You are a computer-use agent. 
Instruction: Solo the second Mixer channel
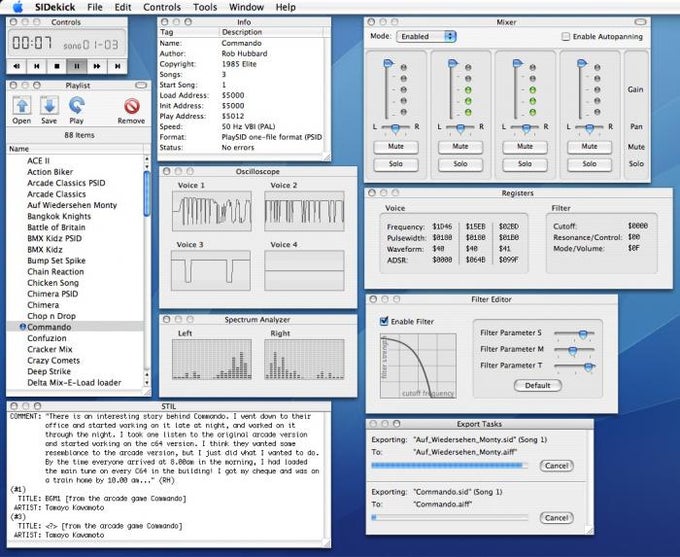(460, 164)
